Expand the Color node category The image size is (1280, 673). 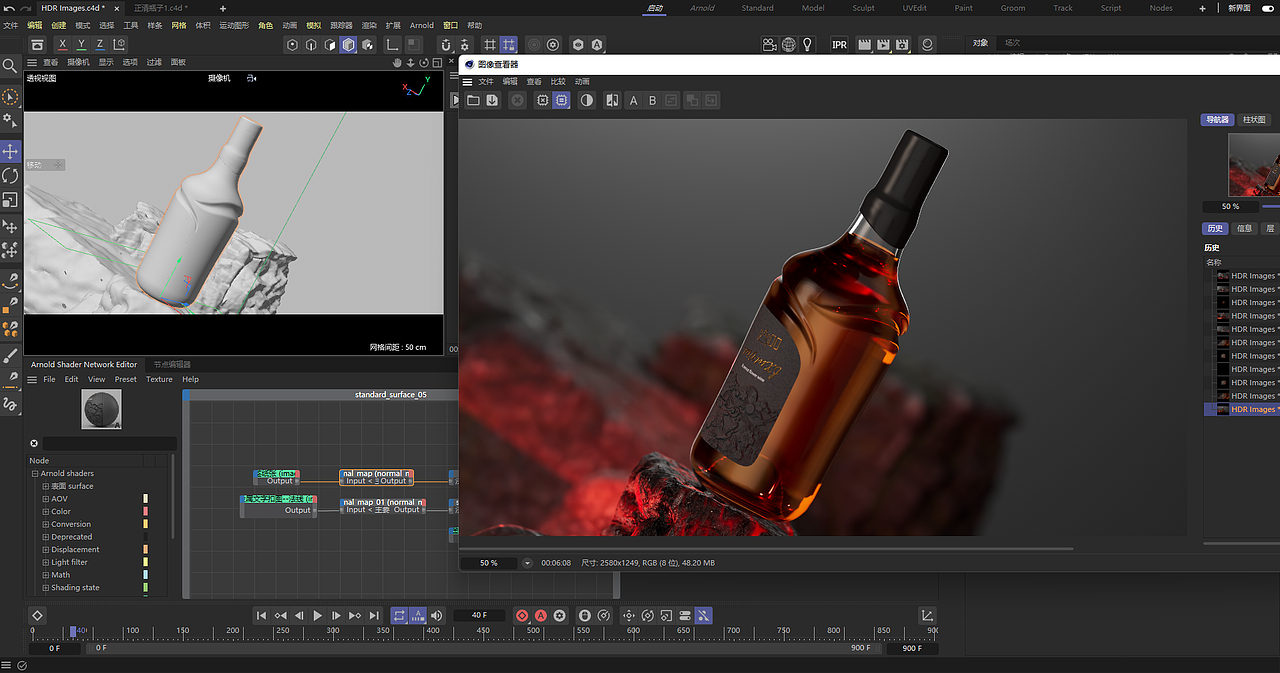(45, 511)
